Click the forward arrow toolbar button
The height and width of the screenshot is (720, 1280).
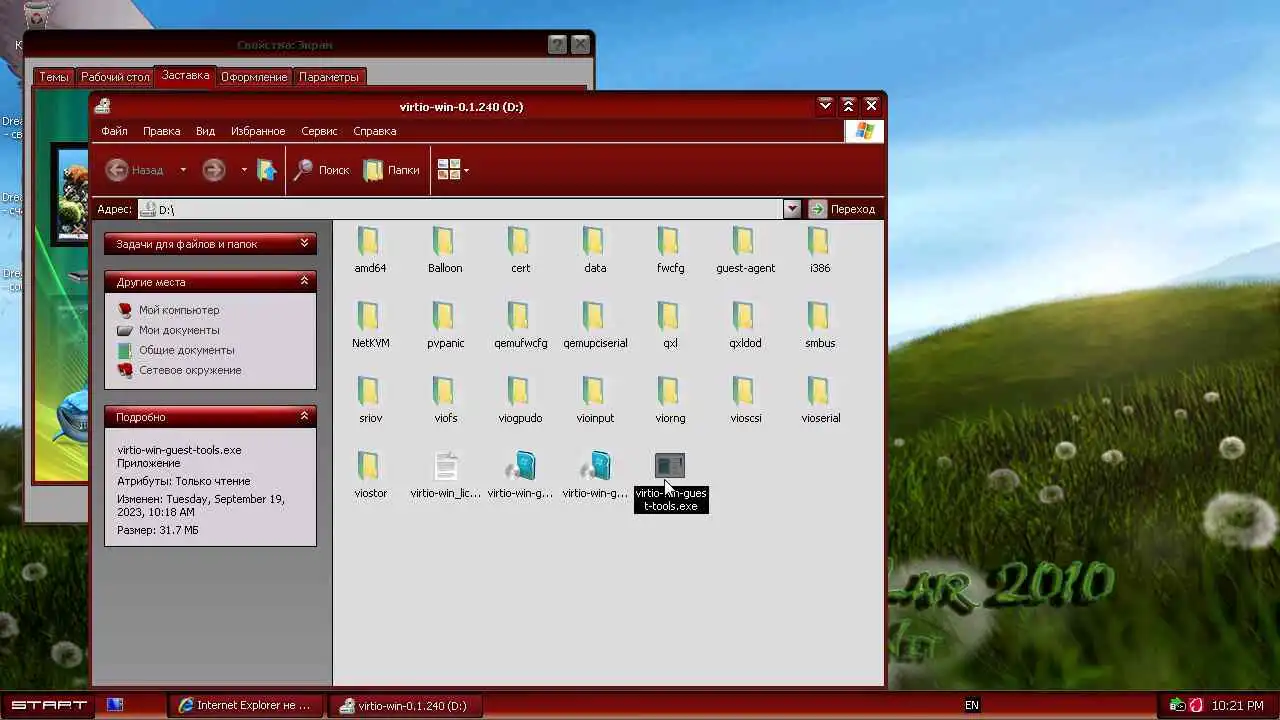[213, 170]
